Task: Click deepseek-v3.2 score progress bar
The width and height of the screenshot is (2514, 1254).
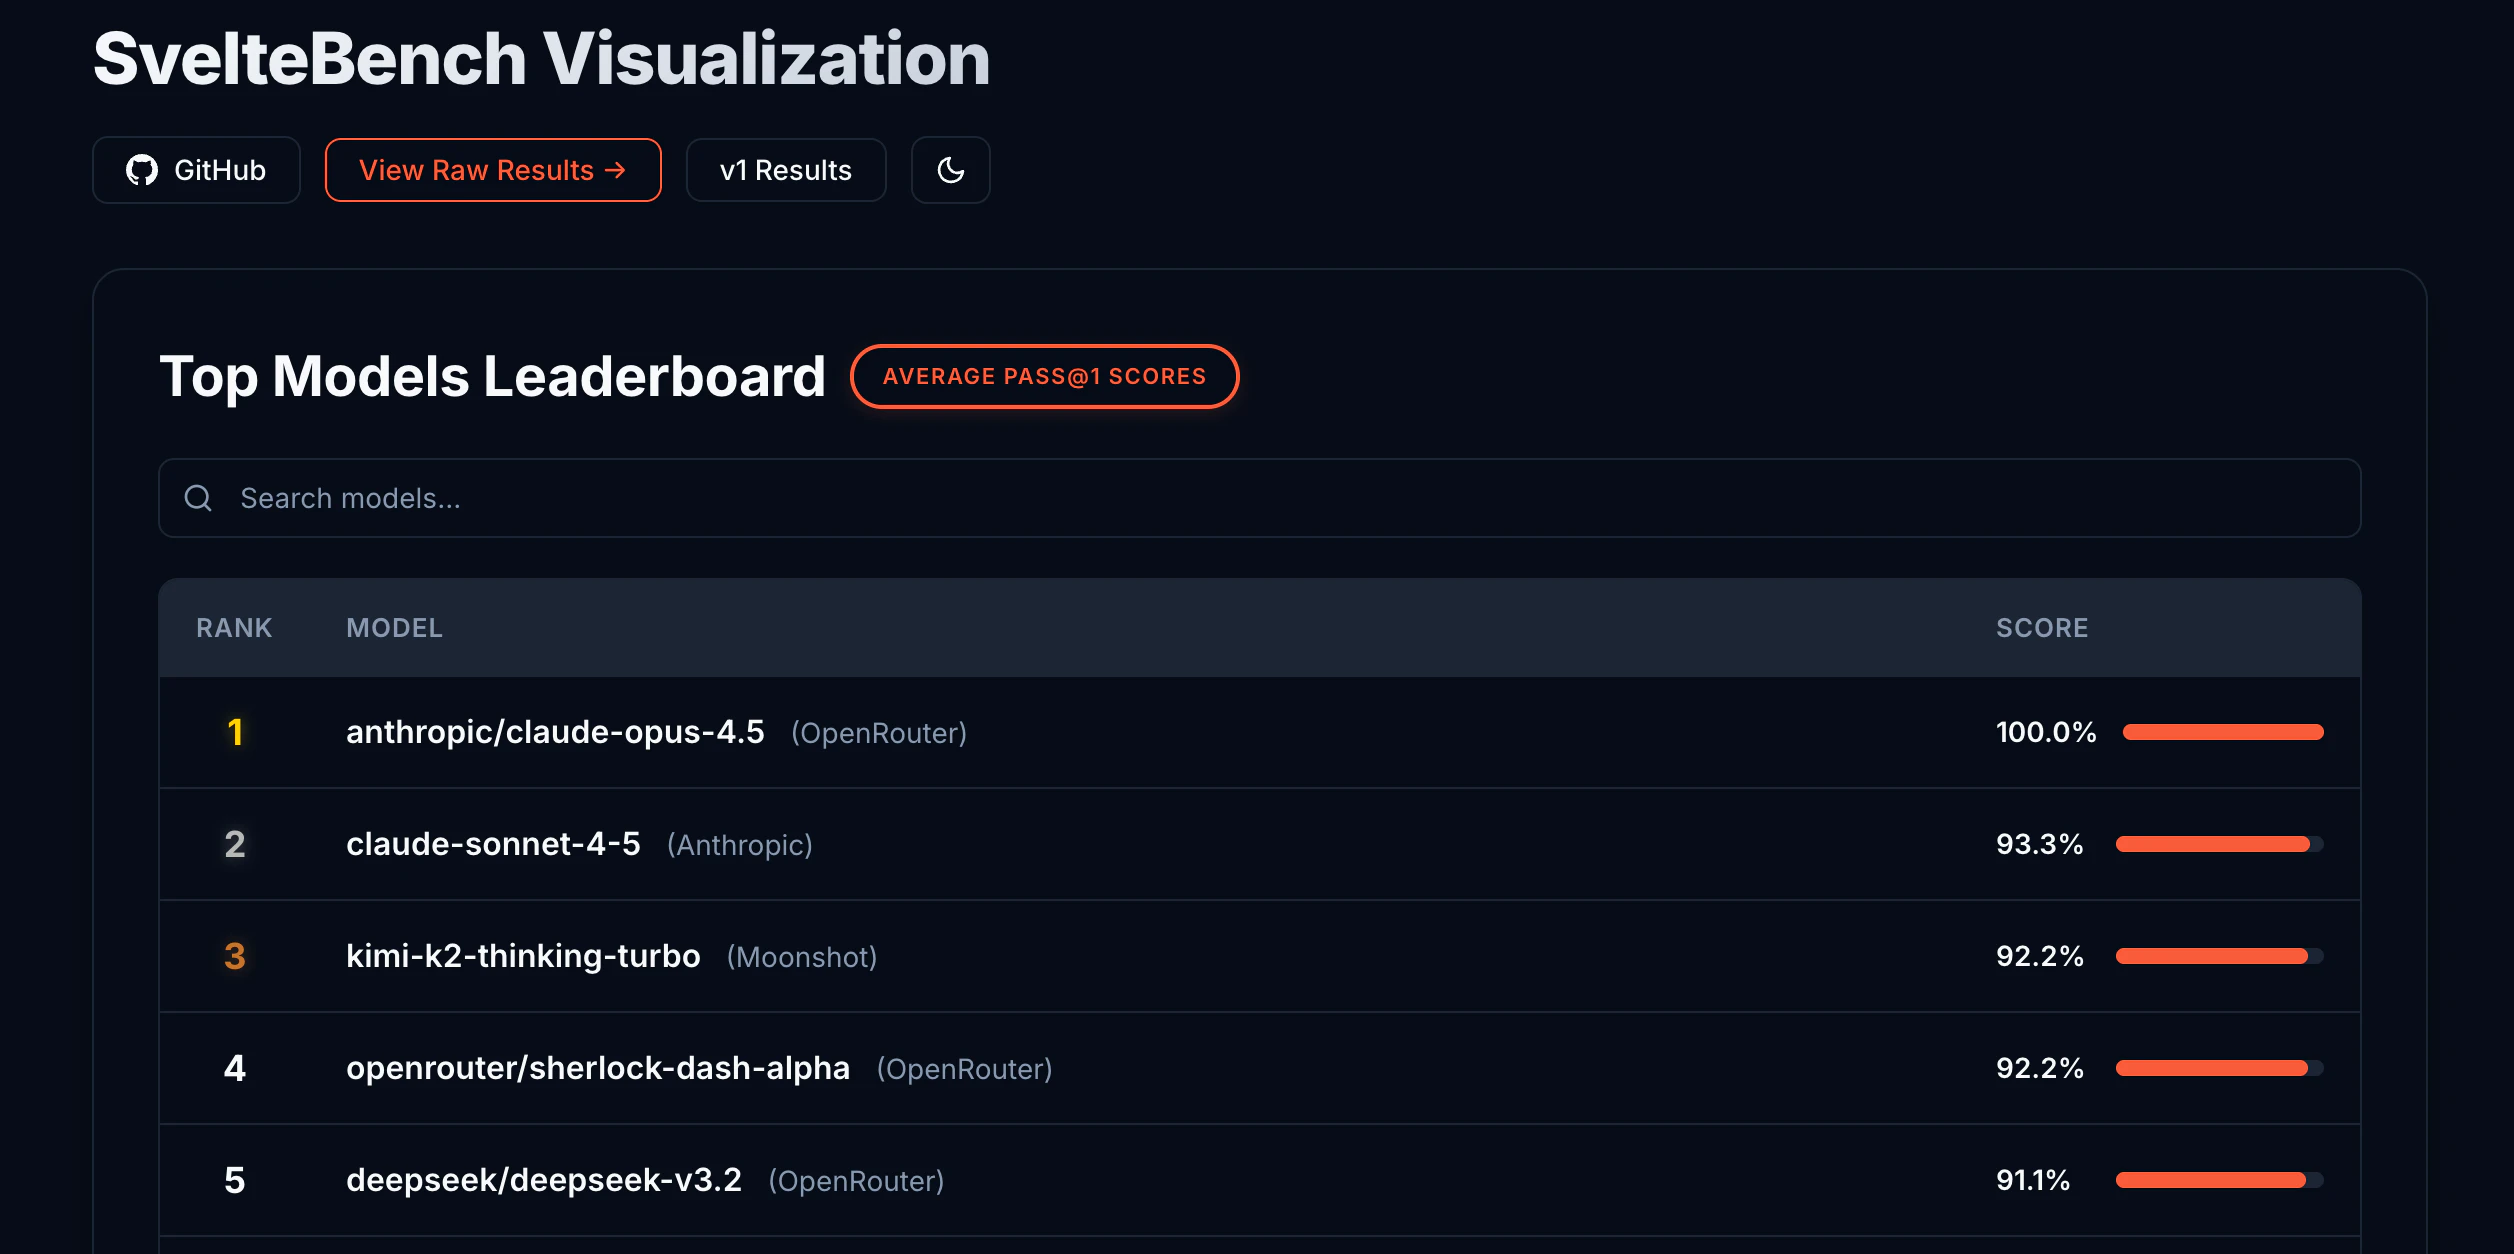Action: tap(2220, 1180)
